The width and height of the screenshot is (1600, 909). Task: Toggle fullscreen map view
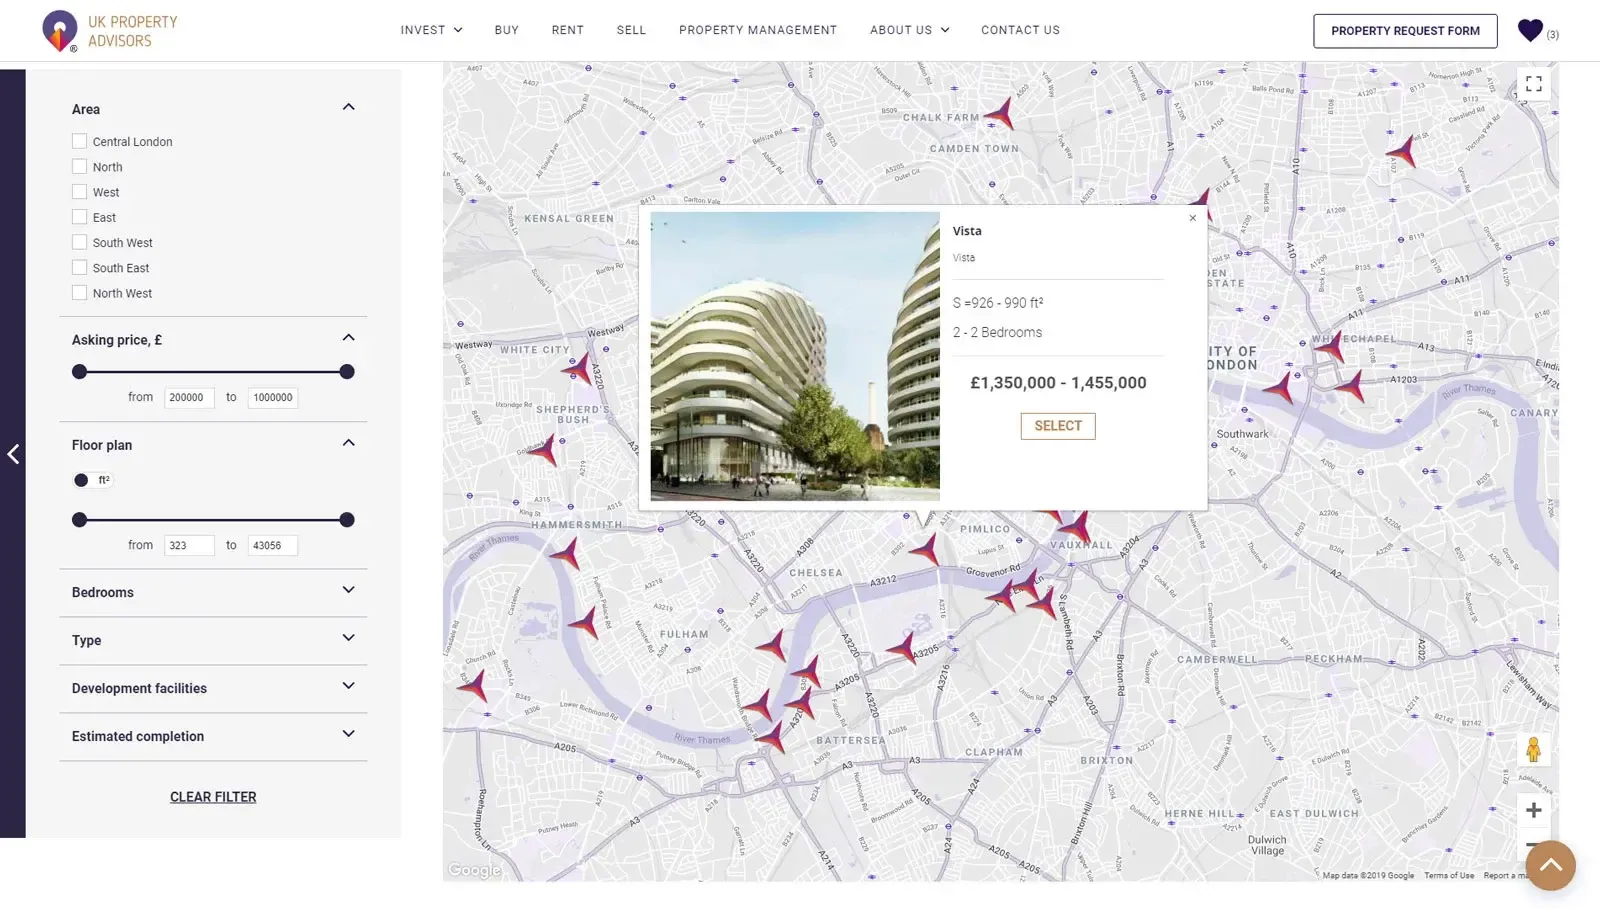[x=1533, y=84]
